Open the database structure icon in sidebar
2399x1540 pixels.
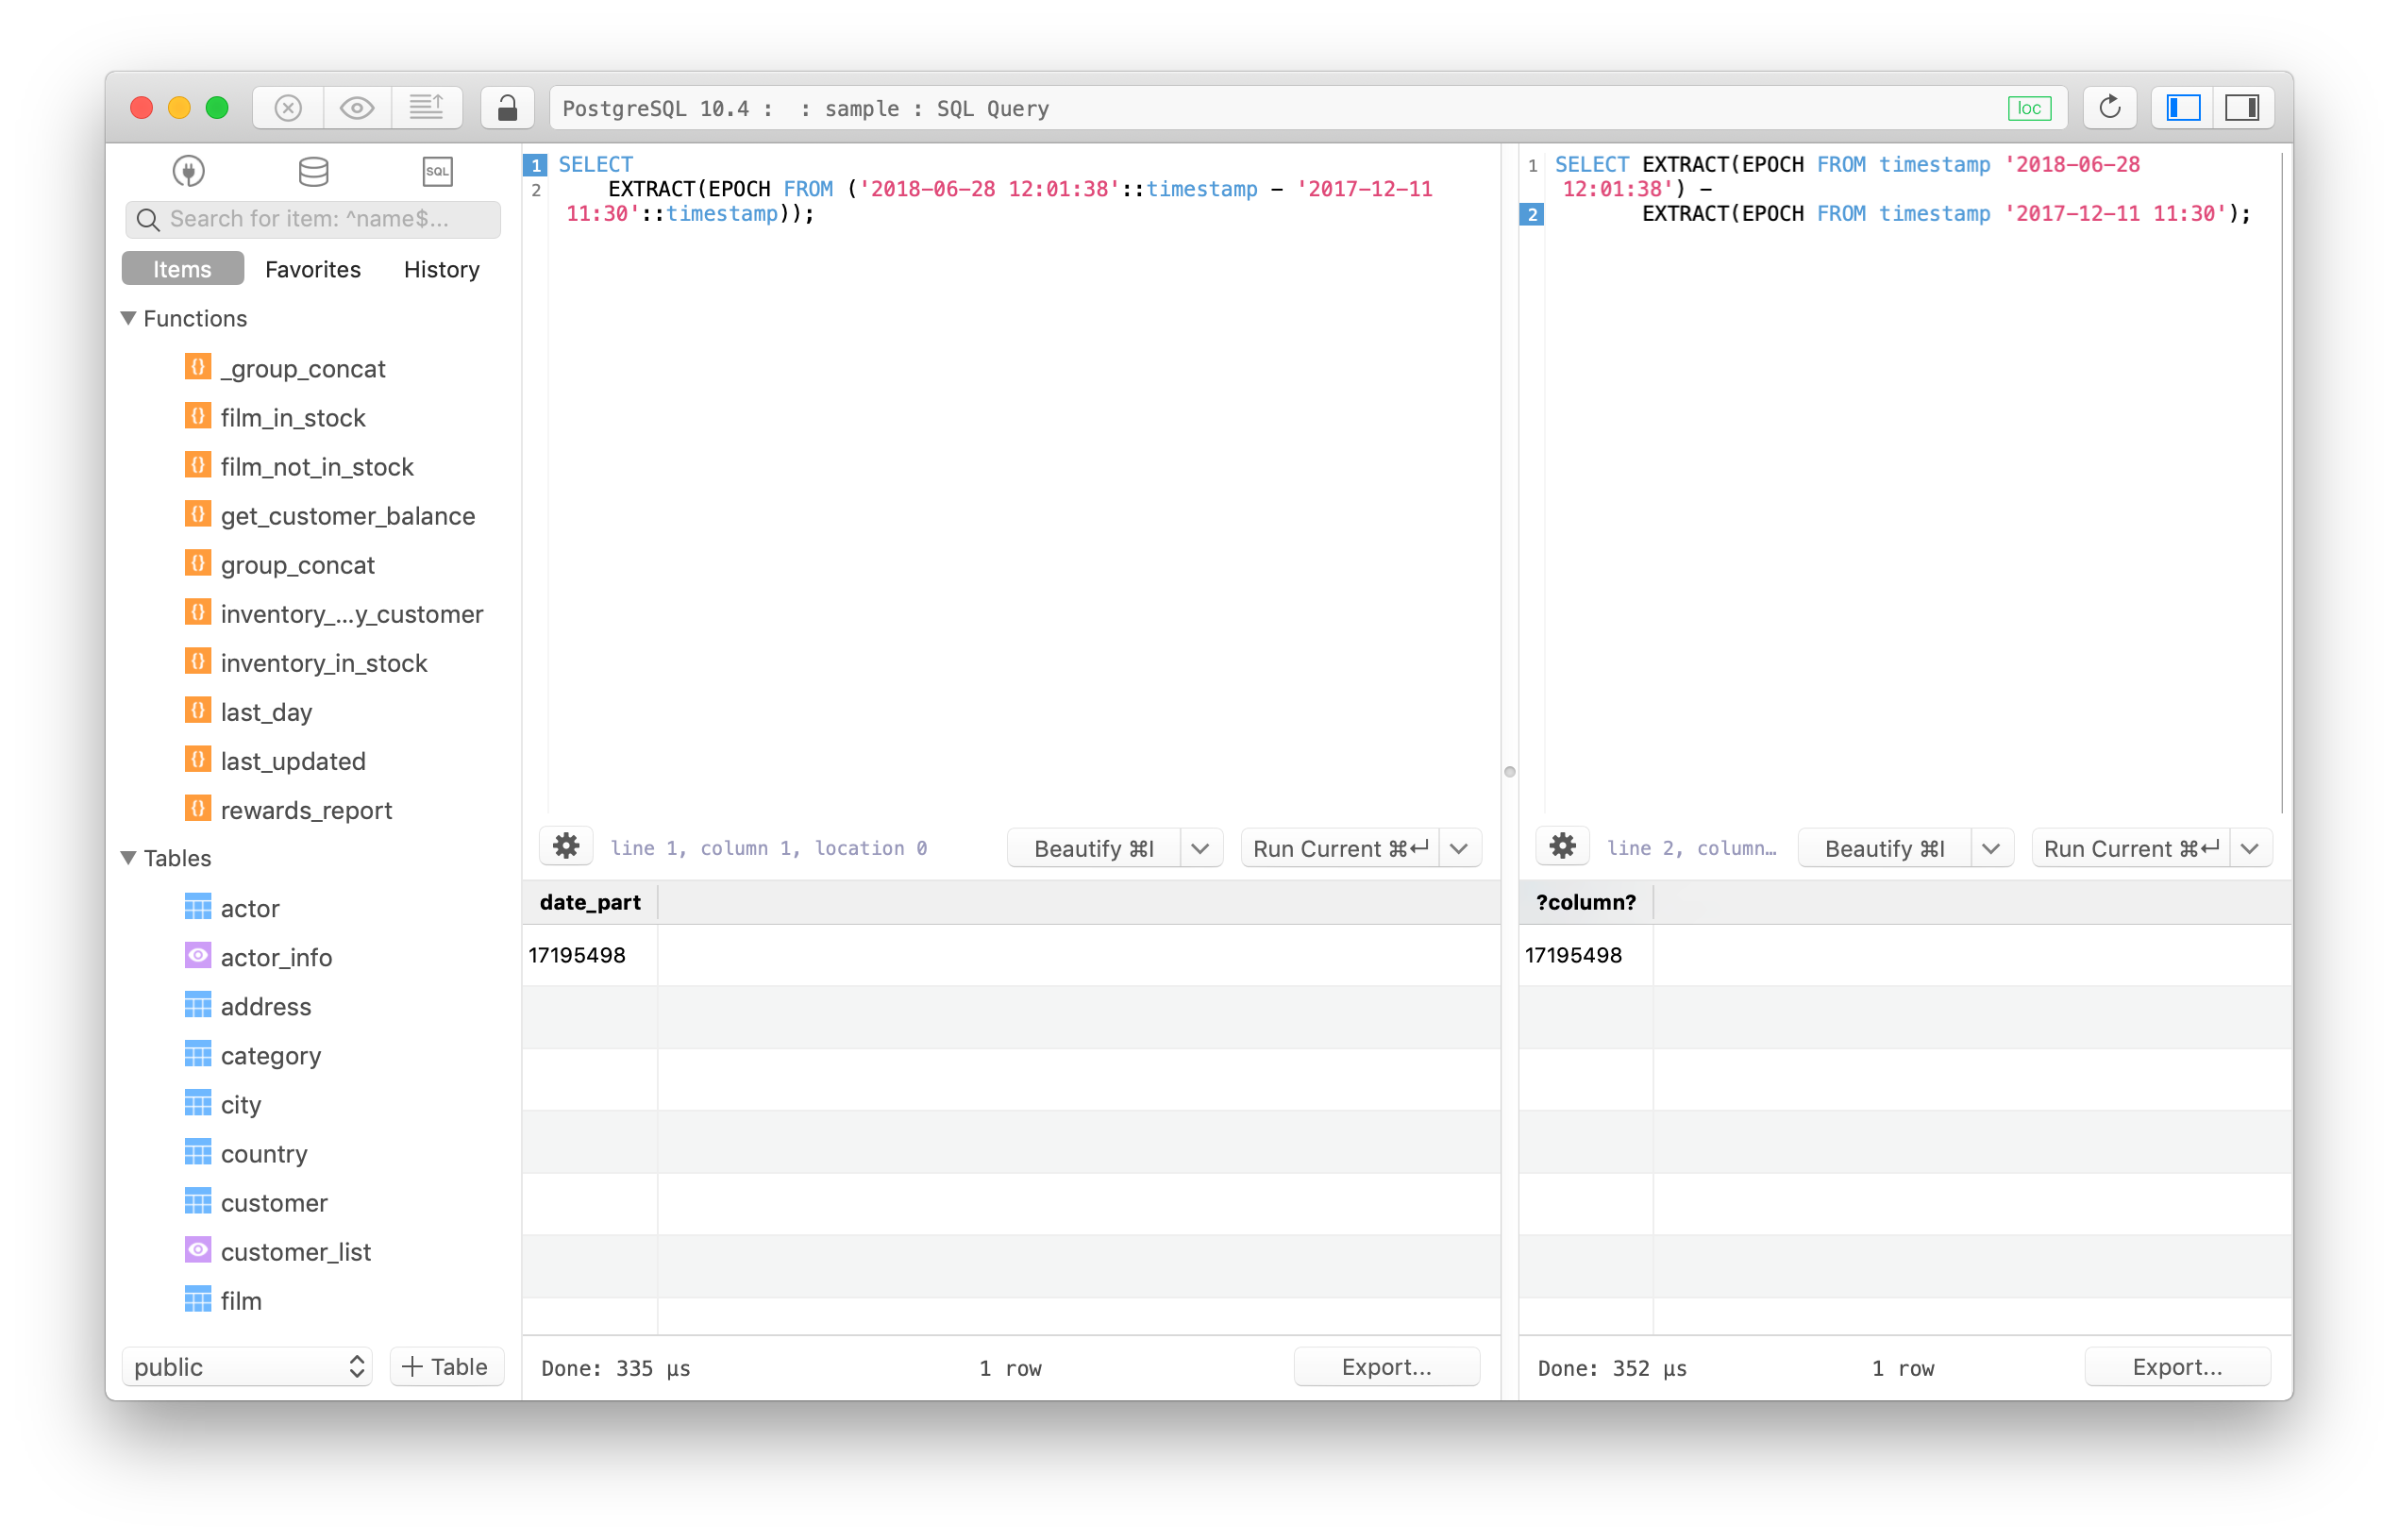(x=313, y=171)
